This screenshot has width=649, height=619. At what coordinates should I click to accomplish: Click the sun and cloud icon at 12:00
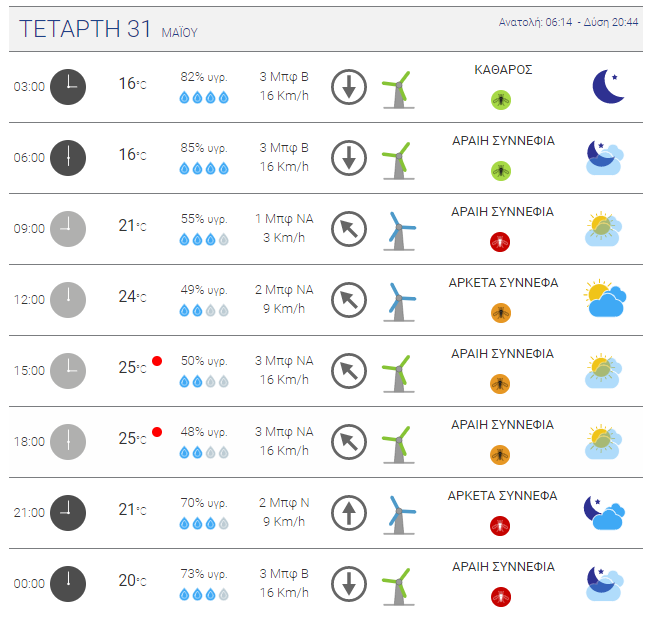(605, 298)
